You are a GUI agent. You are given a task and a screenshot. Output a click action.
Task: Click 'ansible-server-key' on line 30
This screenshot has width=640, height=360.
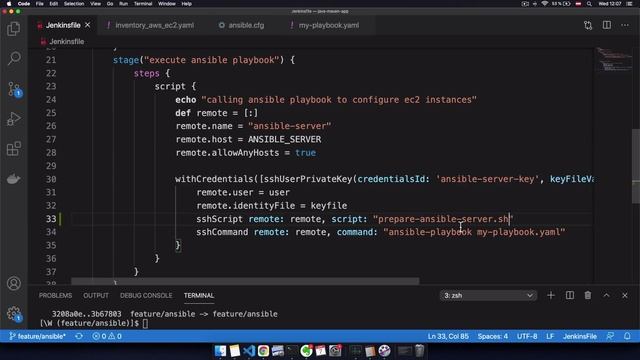tap(488, 179)
